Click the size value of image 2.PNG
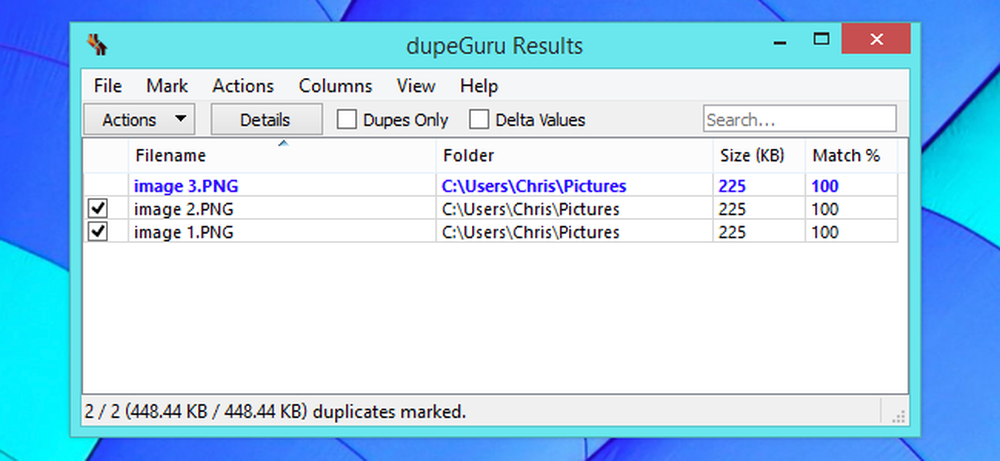Viewport: 1000px width, 461px height. pos(732,209)
